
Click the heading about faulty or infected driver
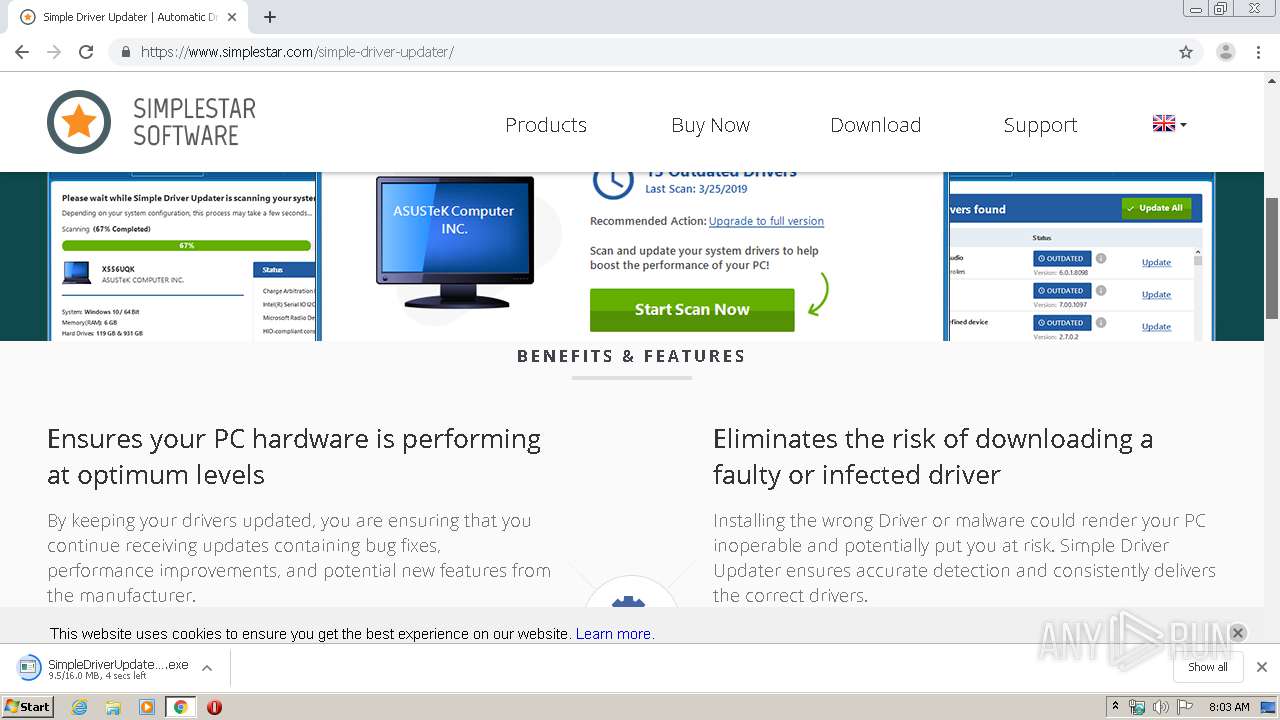pyautogui.click(x=932, y=456)
